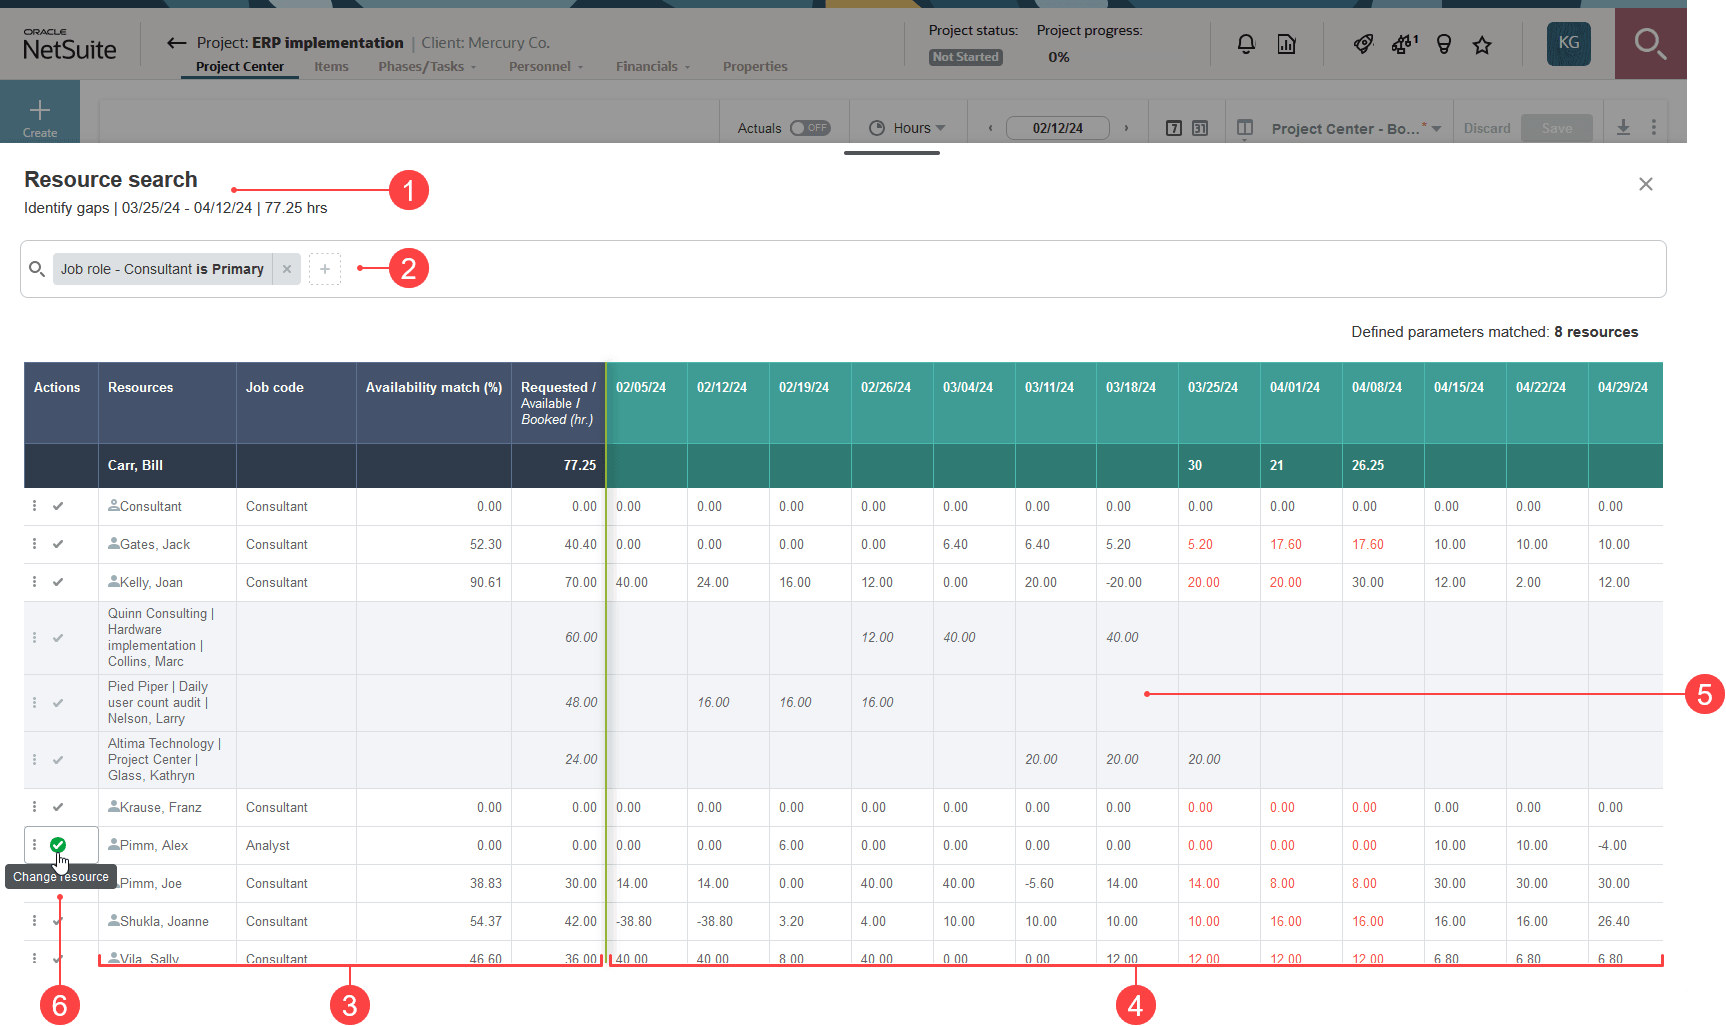The width and height of the screenshot is (1726, 1026).
Task: Select Krause, Franz resource checkmark
Action: [x=58, y=807]
